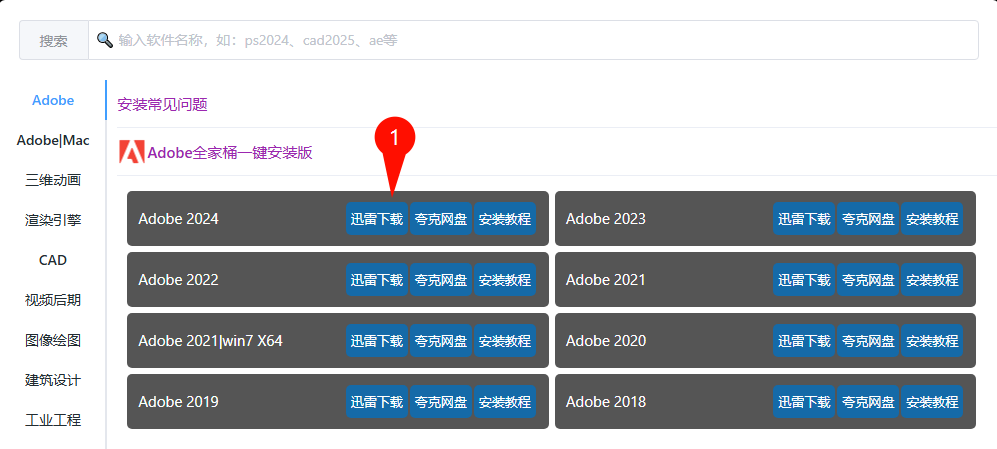The image size is (997, 449).
Task: Click 夸克网盘 for Adobe 2023
Action: 868,219
